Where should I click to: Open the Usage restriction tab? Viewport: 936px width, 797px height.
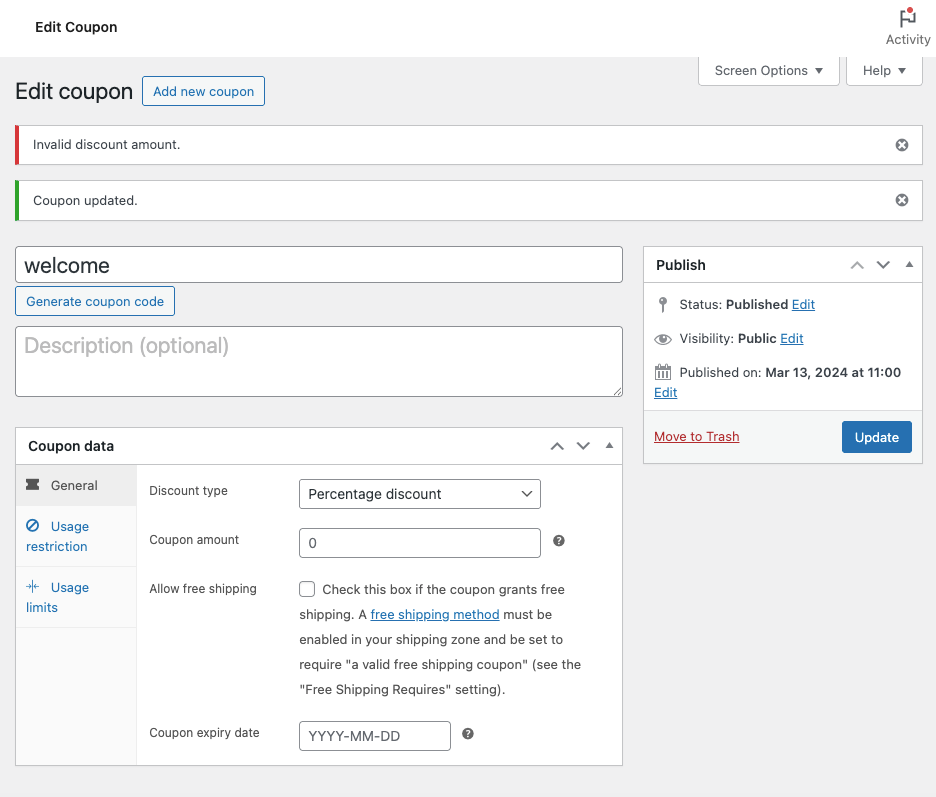[76, 536]
